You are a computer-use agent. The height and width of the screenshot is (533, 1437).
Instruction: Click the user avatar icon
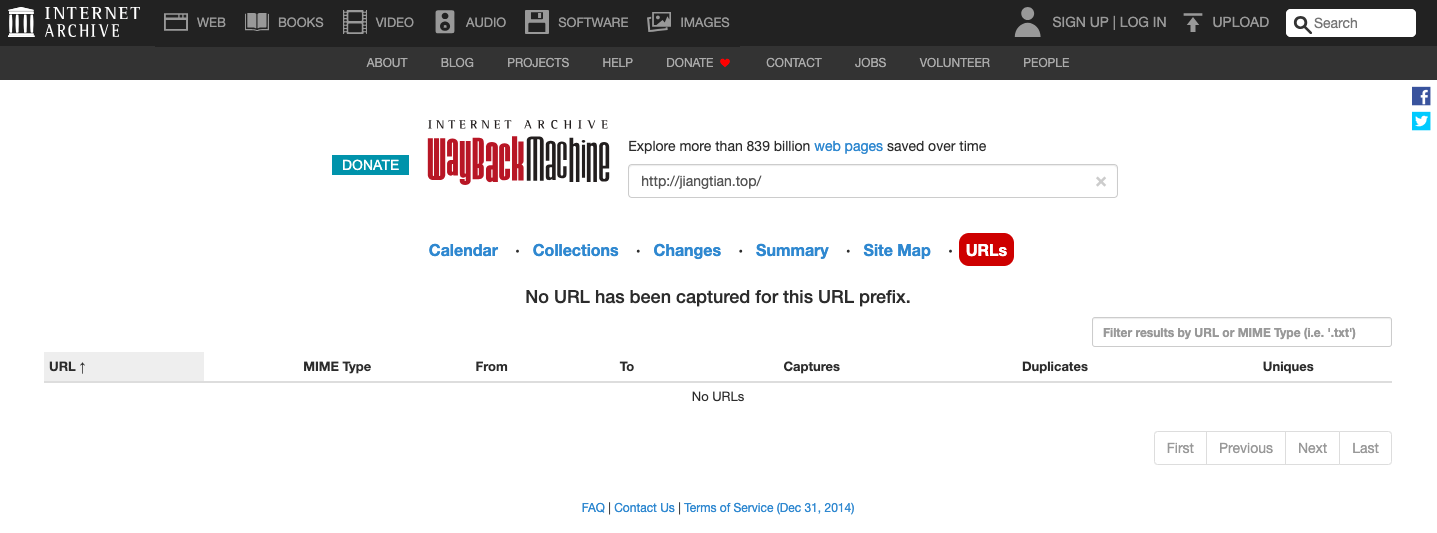[x=1027, y=22]
